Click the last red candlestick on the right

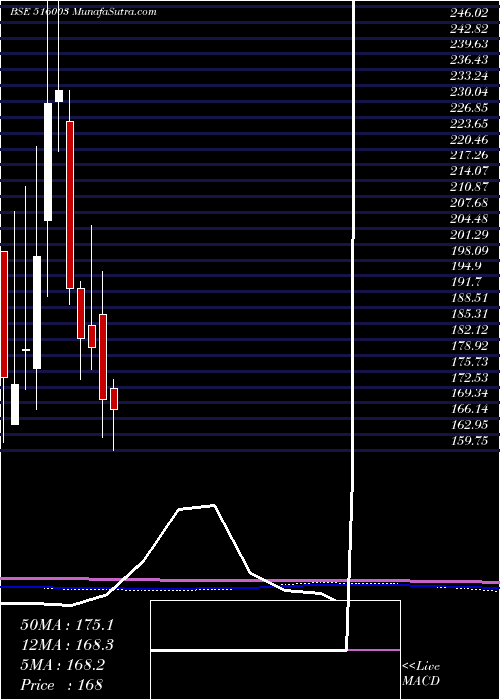pos(114,399)
